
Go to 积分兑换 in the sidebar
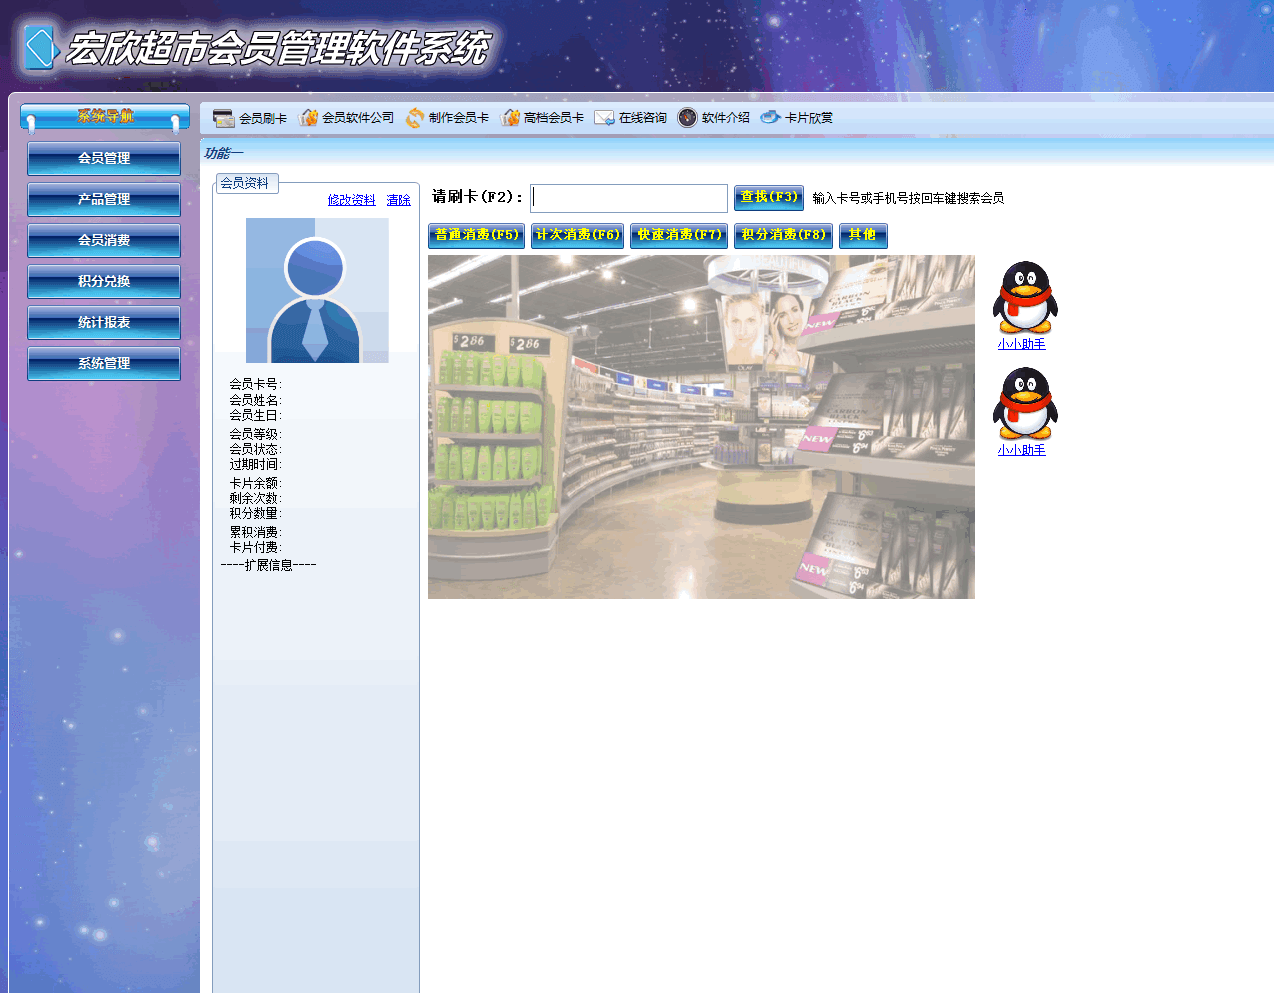(104, 281)
